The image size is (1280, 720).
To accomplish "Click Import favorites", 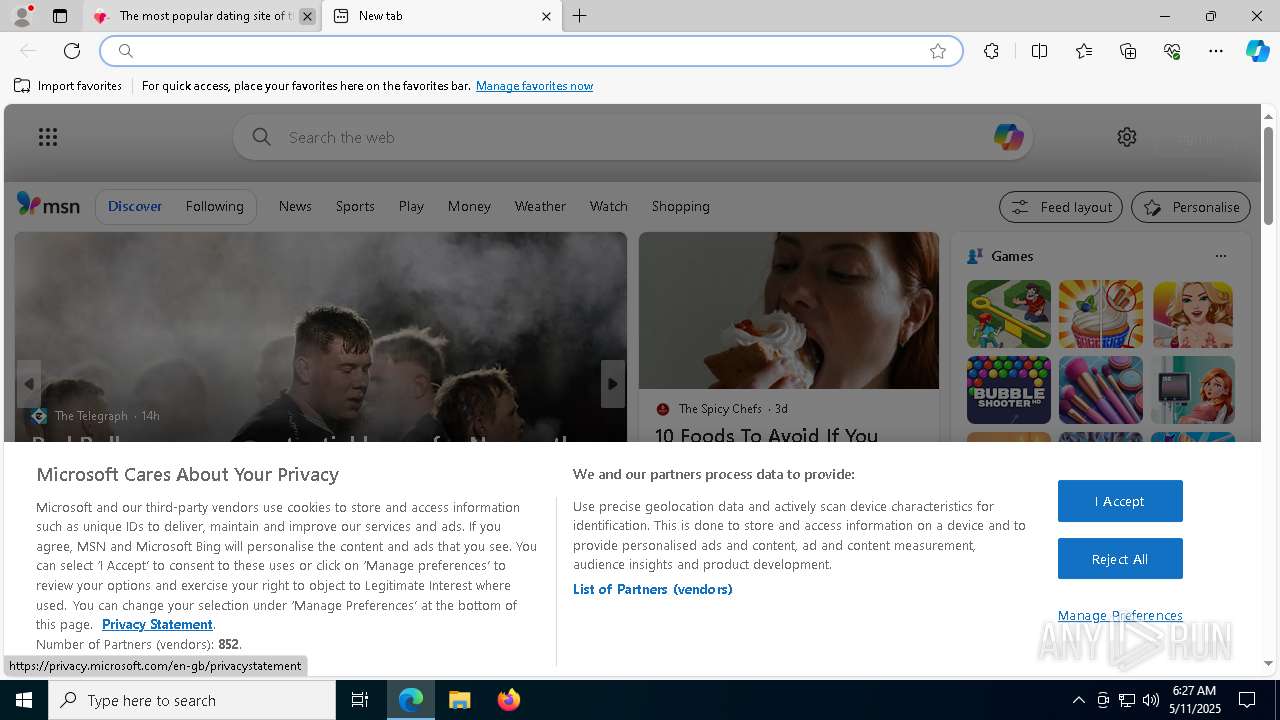I will click(x=68, y=86).
